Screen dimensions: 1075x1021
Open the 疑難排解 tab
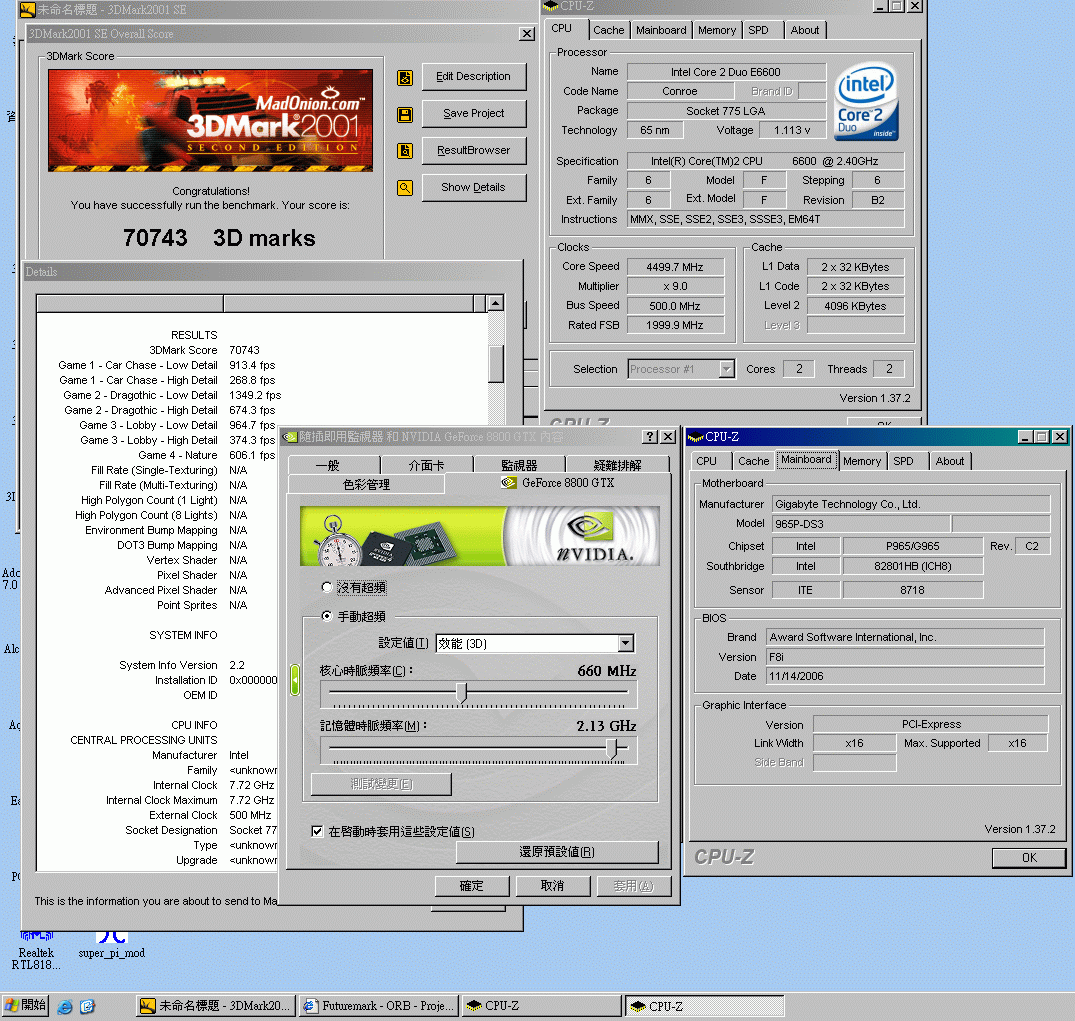point(617,465)
